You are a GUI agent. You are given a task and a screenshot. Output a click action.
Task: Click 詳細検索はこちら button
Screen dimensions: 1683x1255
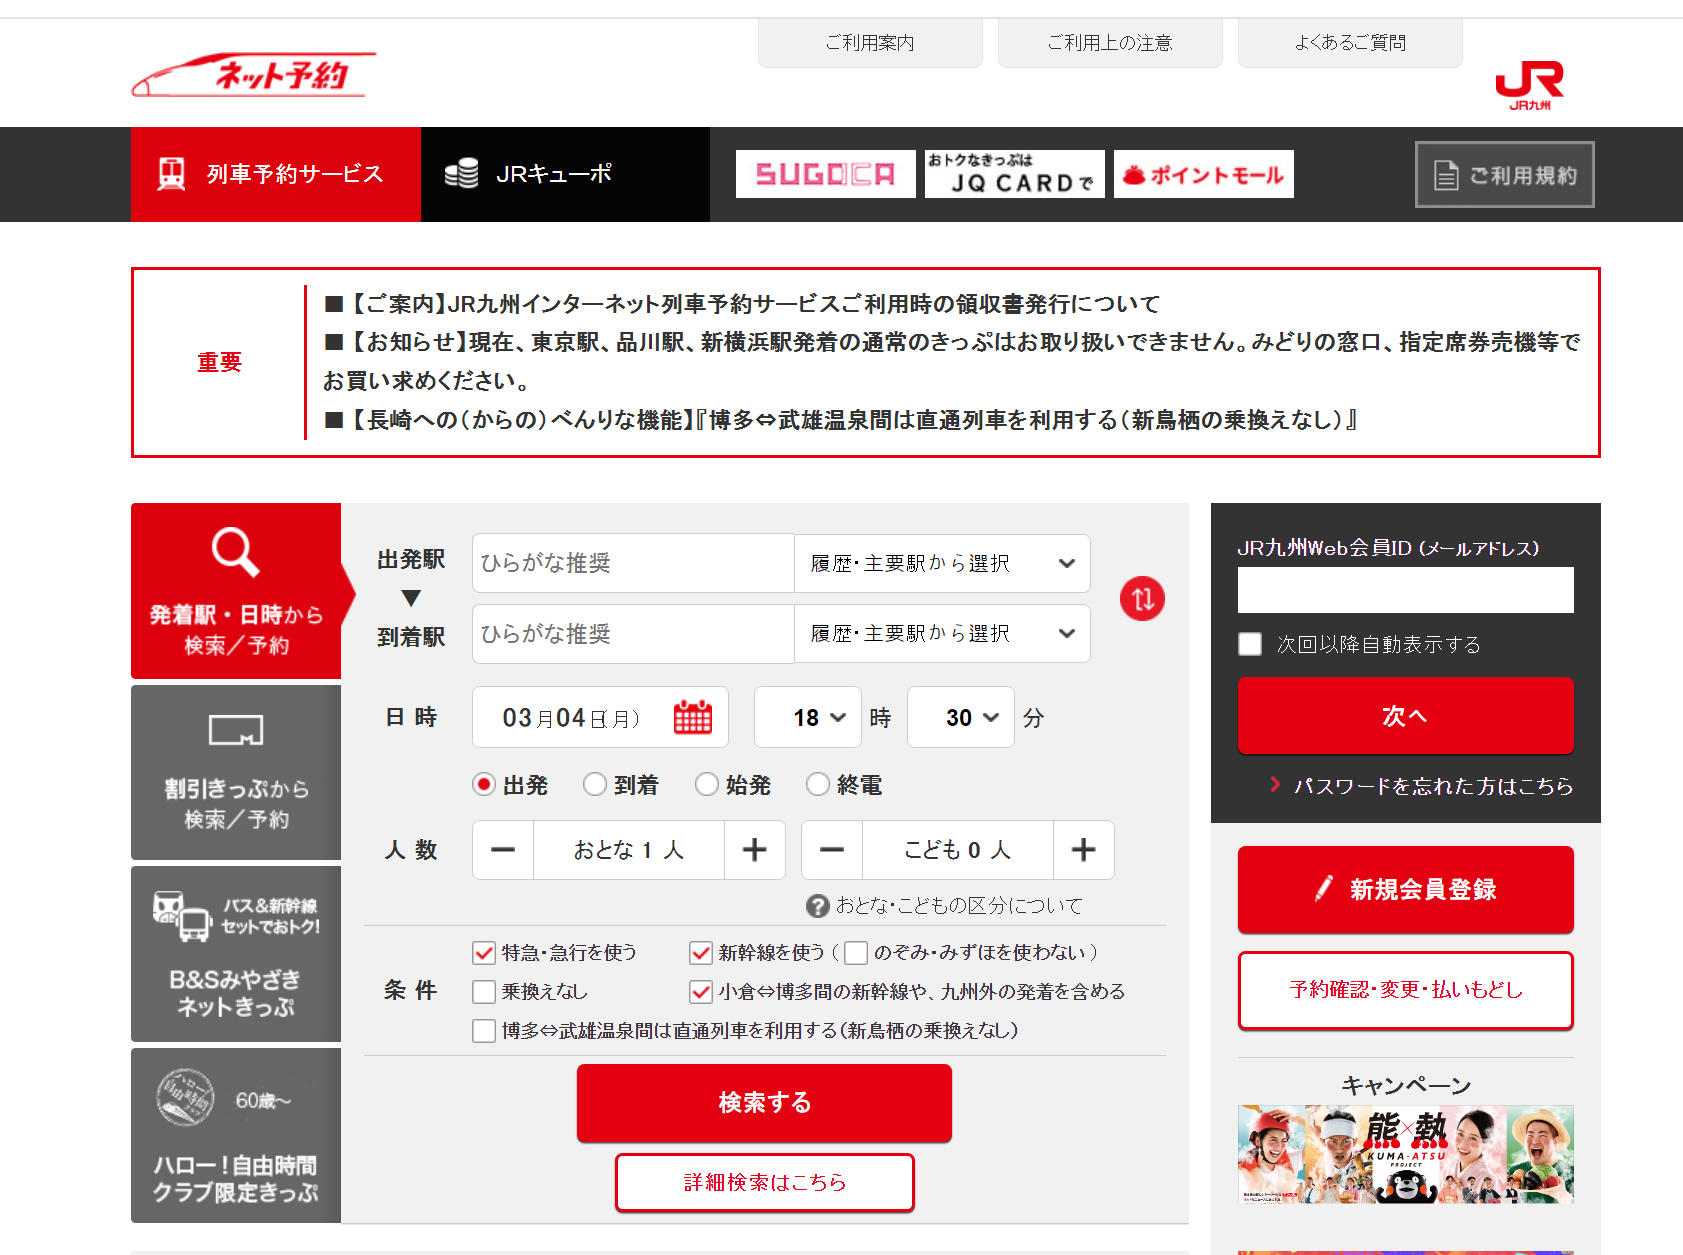coord(764,1182)
